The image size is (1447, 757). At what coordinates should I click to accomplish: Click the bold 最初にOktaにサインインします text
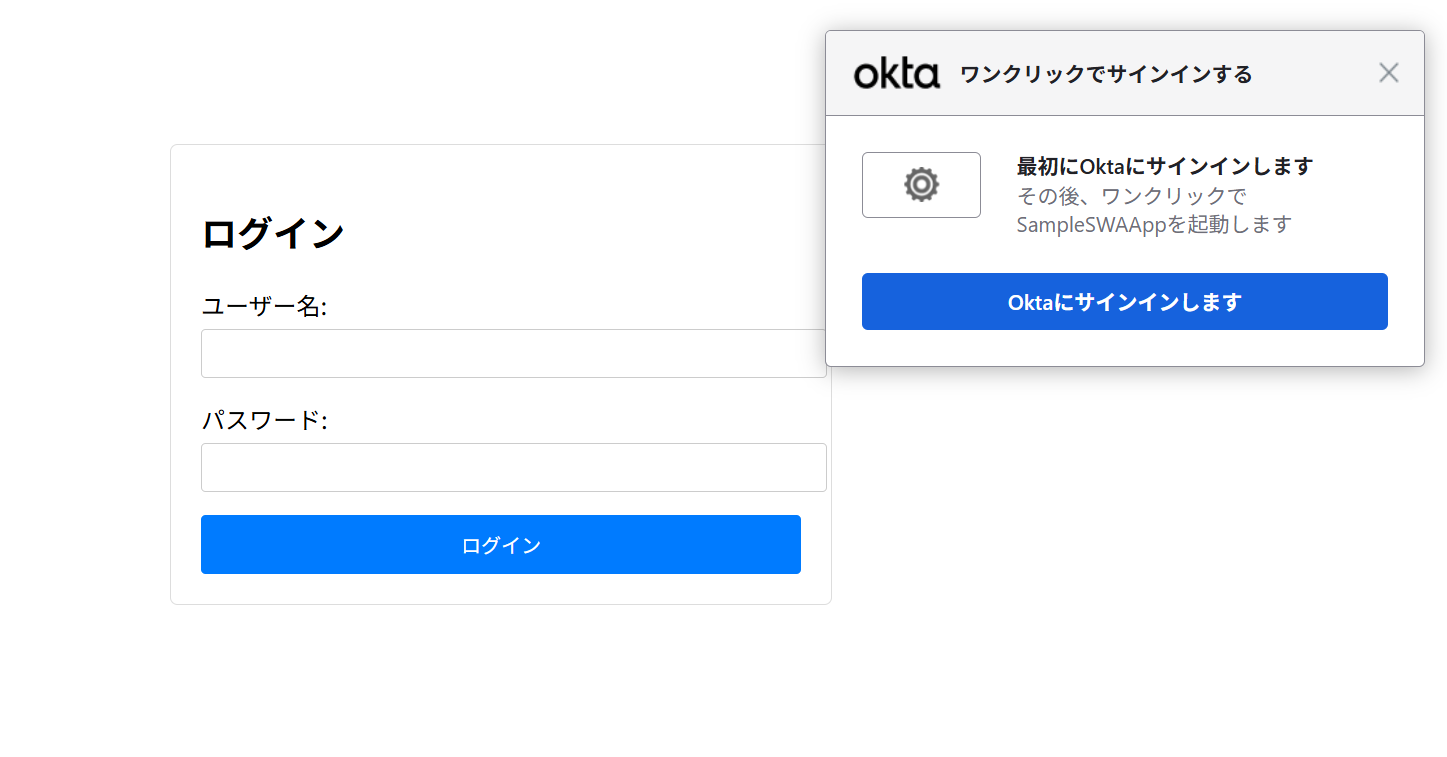(x=1164, y=166)
